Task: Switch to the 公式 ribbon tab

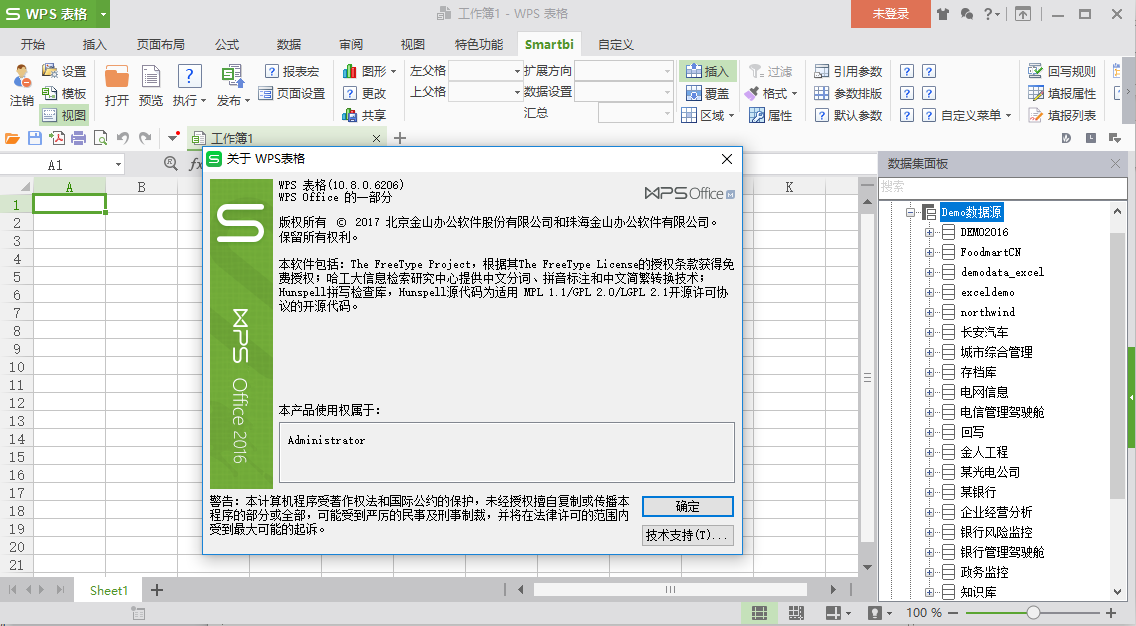Action: click(x=227, y=44)
